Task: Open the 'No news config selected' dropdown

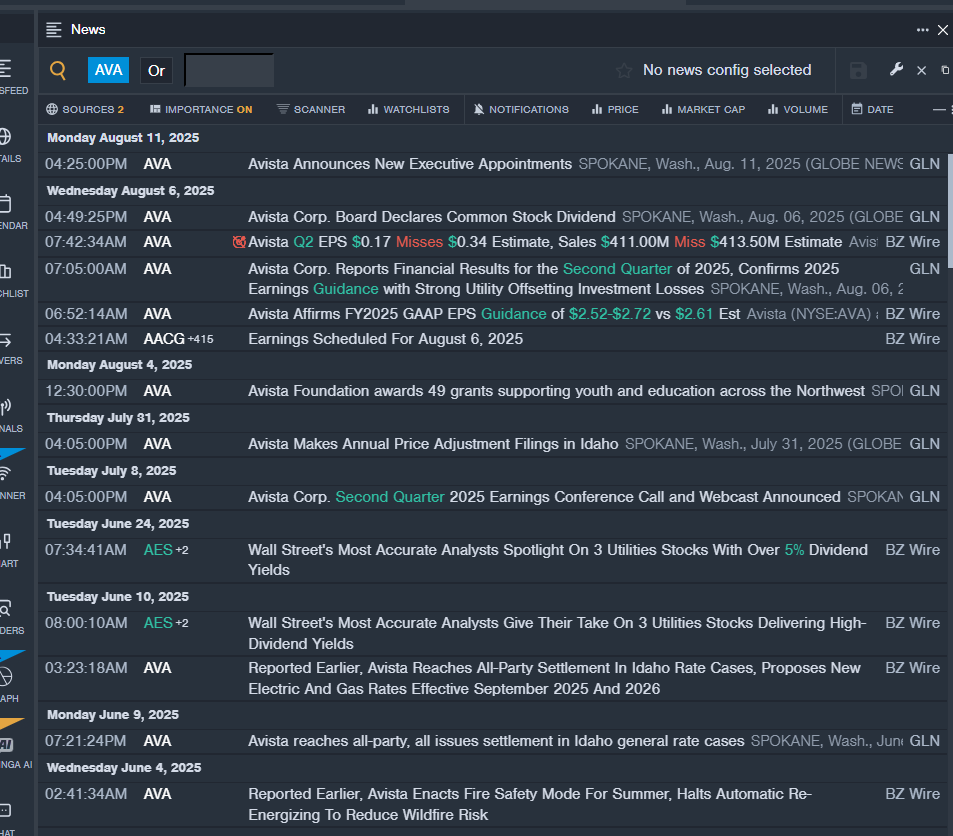Action: (727, 70)
